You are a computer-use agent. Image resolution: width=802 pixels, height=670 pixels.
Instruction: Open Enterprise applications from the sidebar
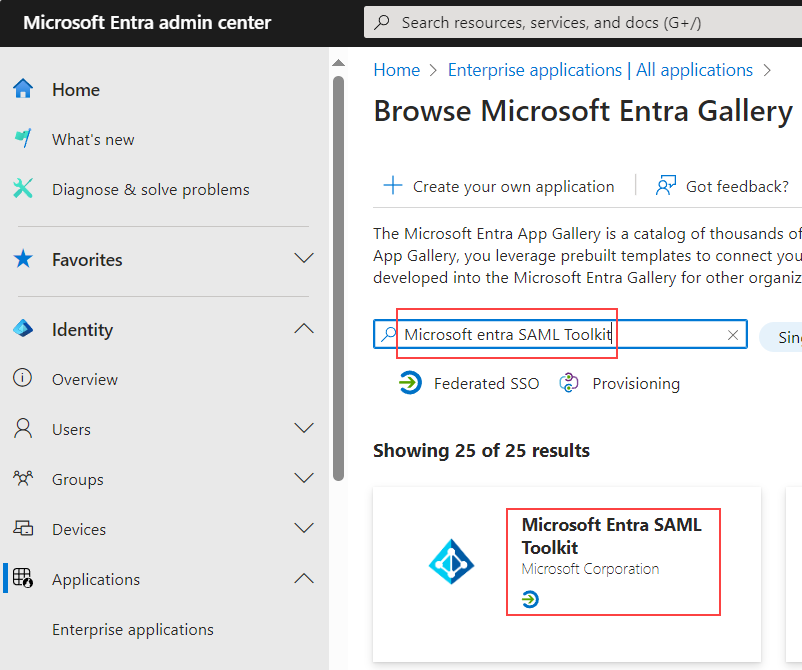click(x=132, y=629)
